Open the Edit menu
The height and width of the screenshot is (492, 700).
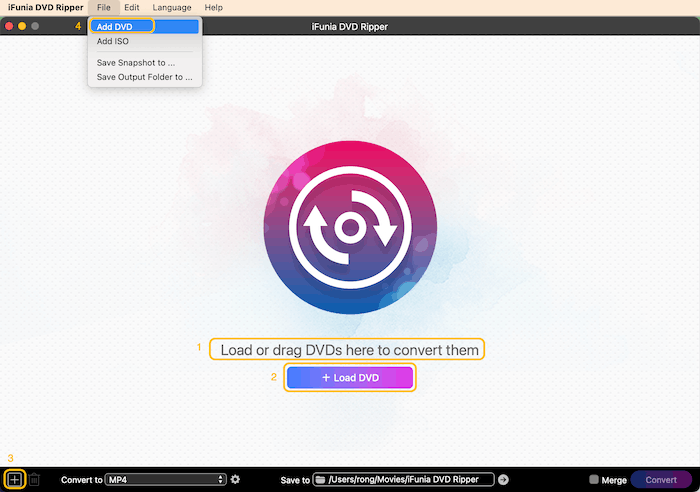click(131, 7)
